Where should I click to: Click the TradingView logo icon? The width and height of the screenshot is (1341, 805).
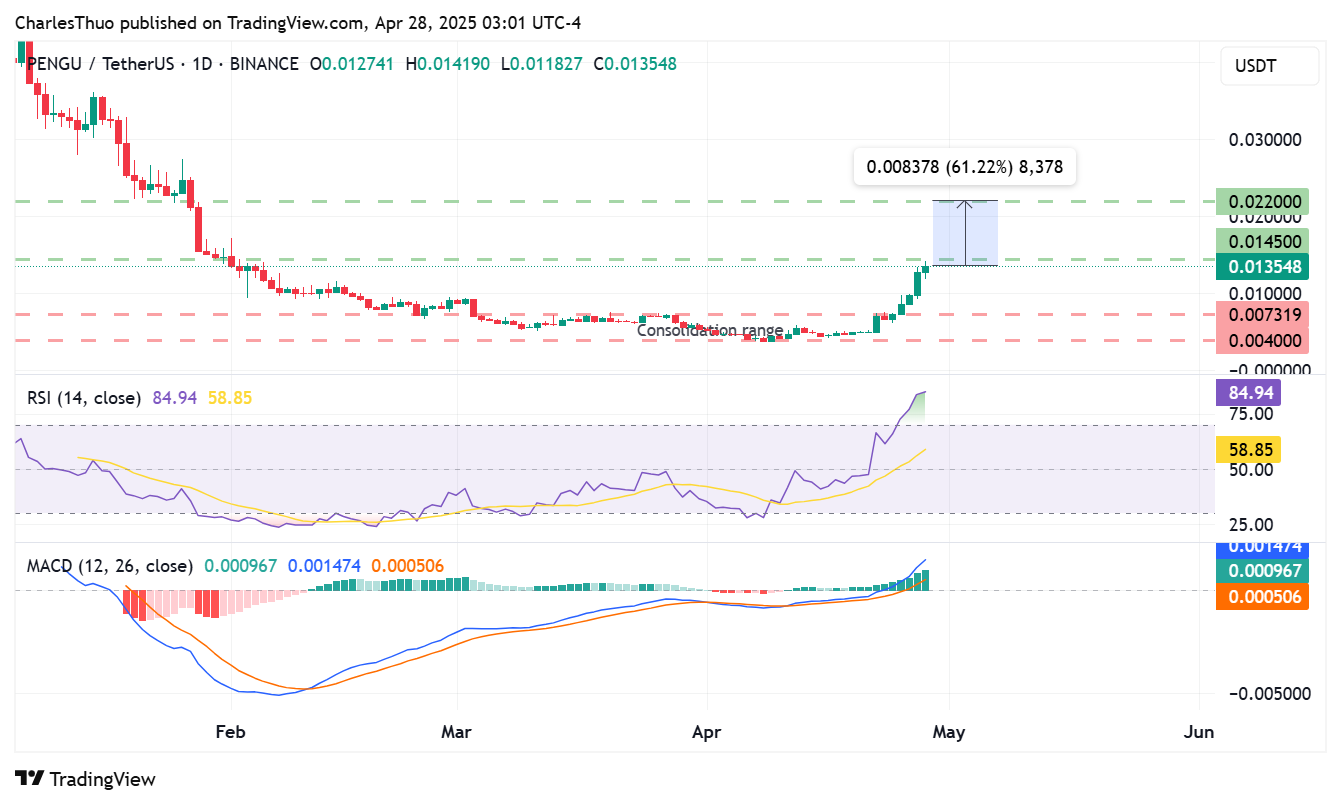click(x=29, y=779)
